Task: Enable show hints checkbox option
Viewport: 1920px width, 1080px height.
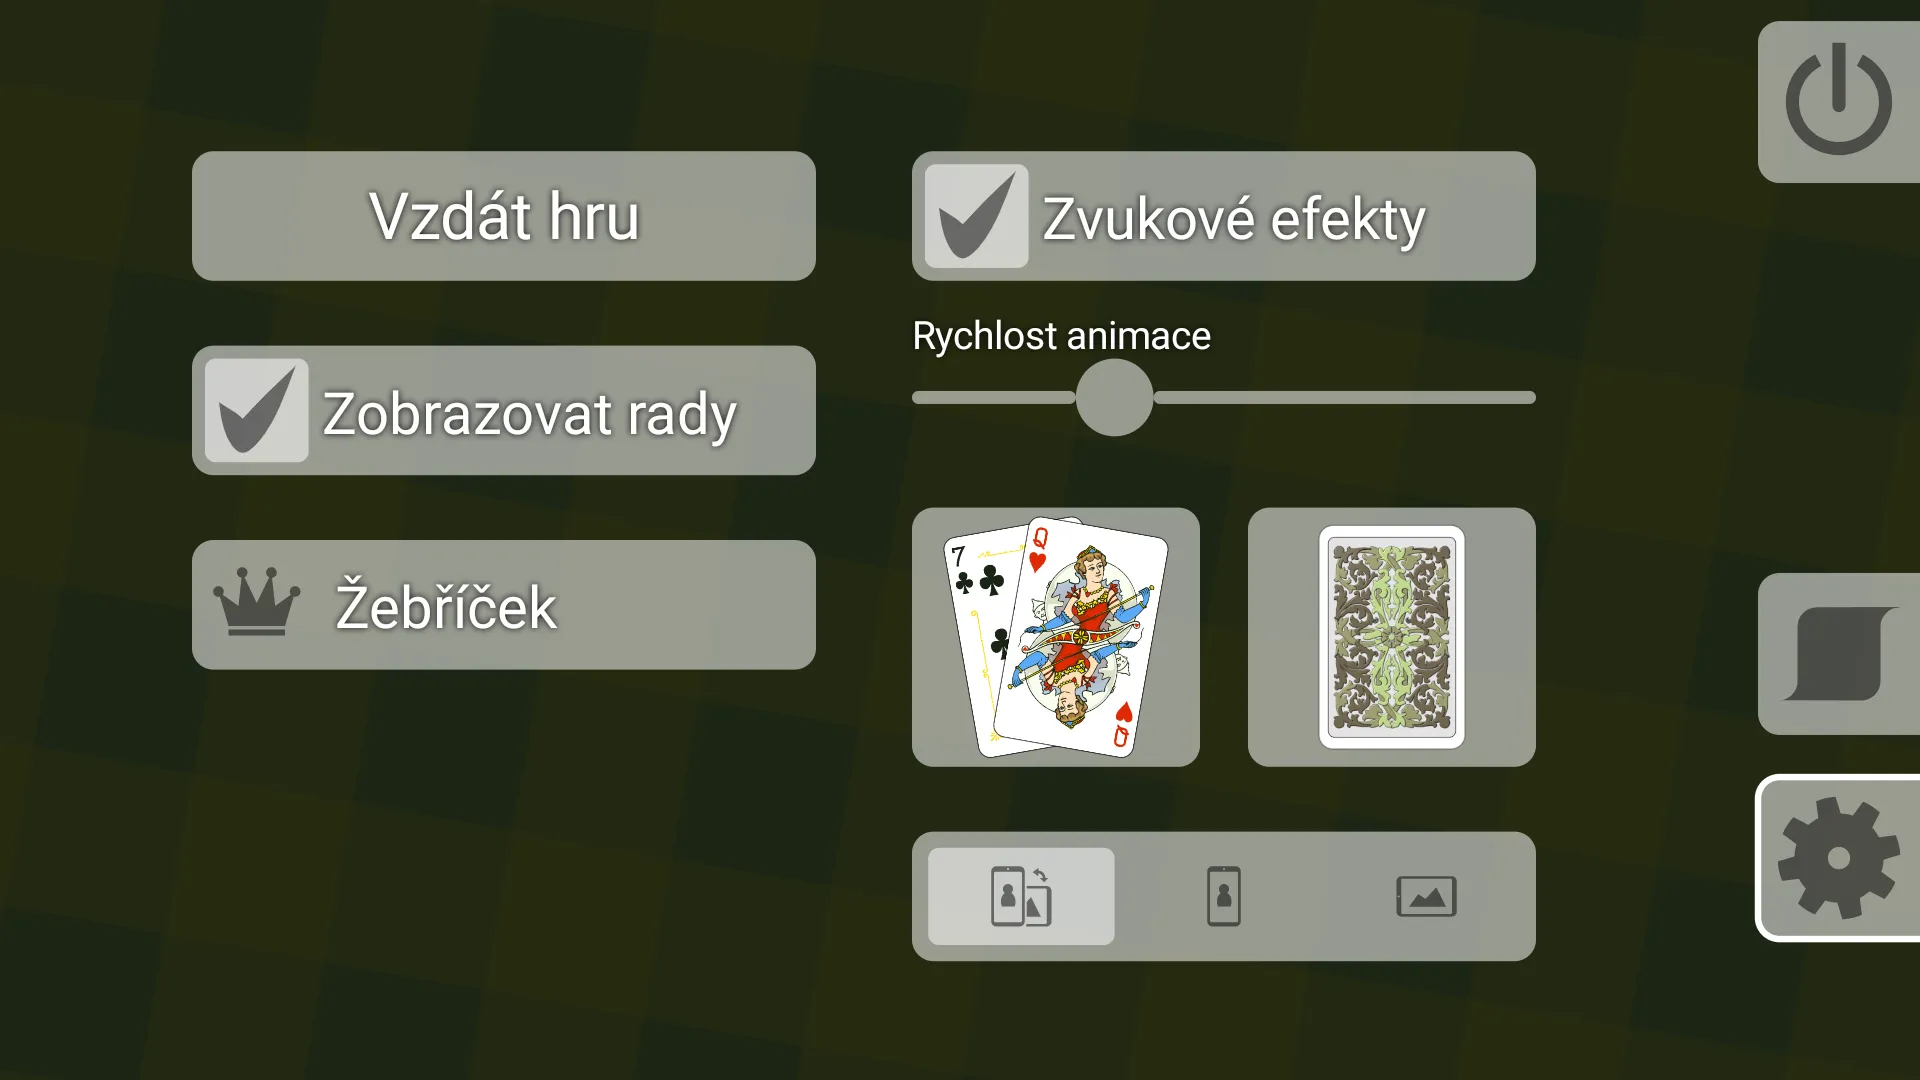Action: coord(257,409)
